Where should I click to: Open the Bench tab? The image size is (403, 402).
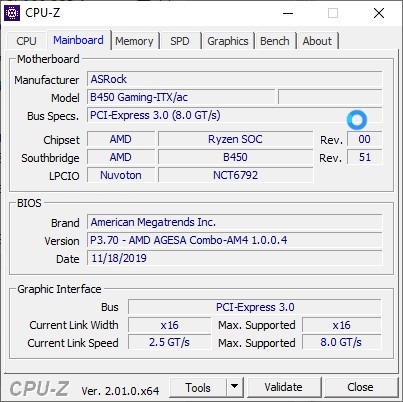pos(275,41)
